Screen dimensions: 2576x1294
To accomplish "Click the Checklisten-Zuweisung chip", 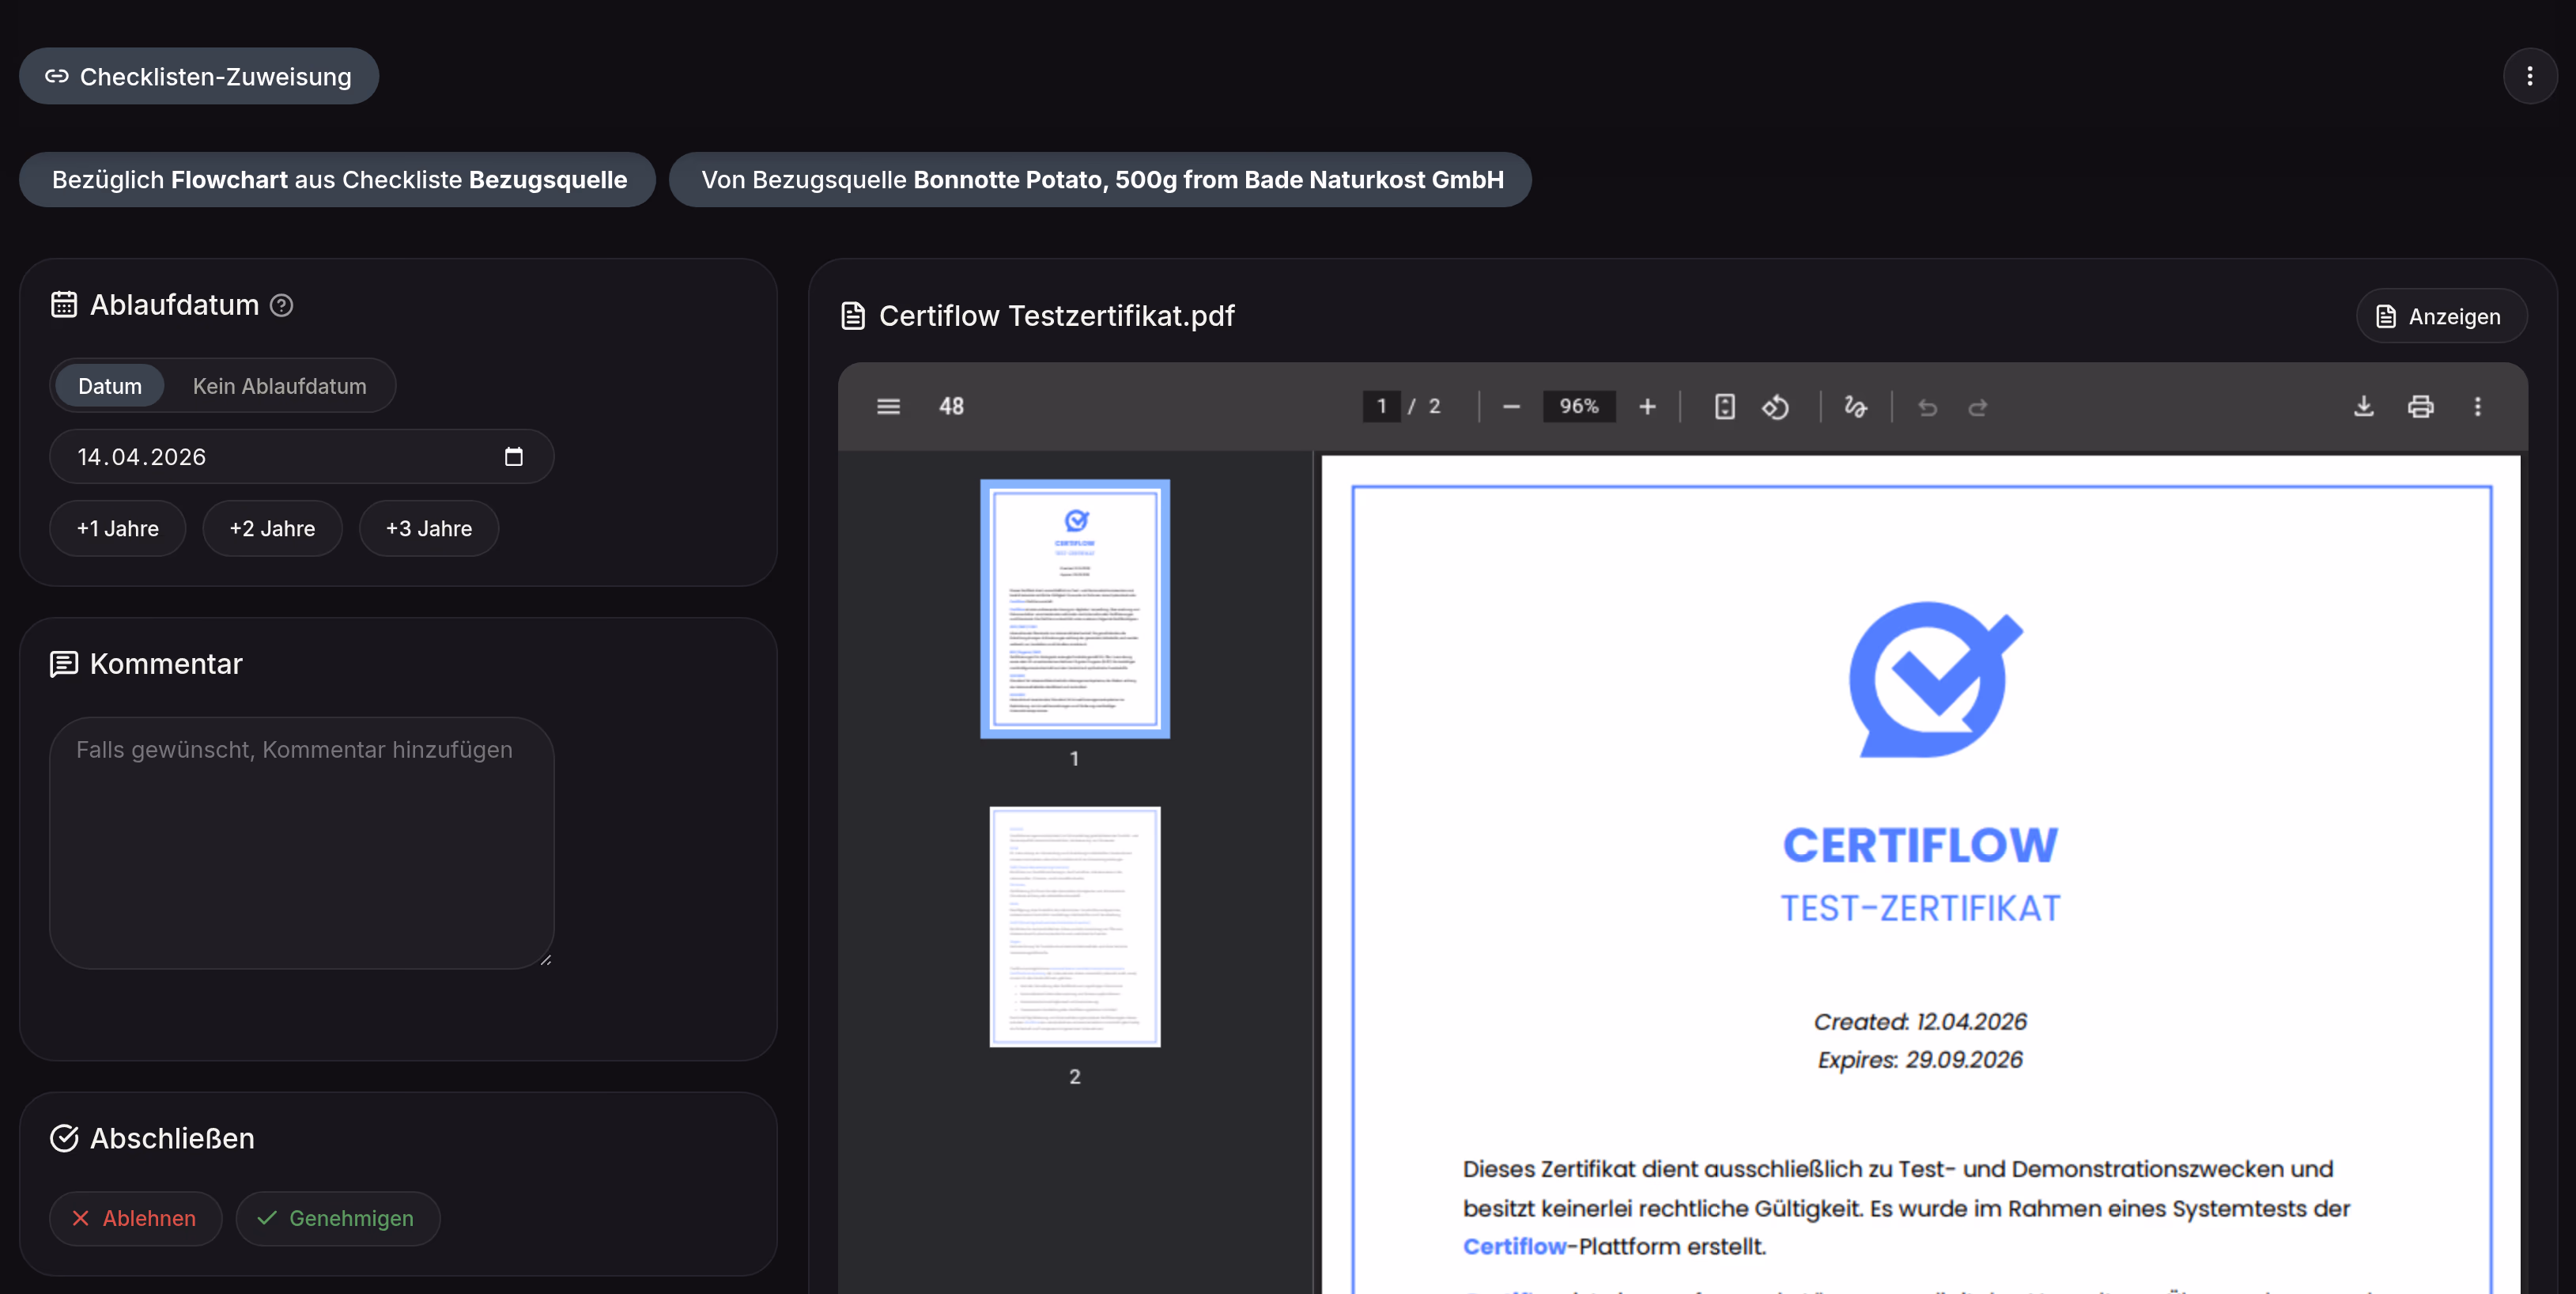I will 199,76.
